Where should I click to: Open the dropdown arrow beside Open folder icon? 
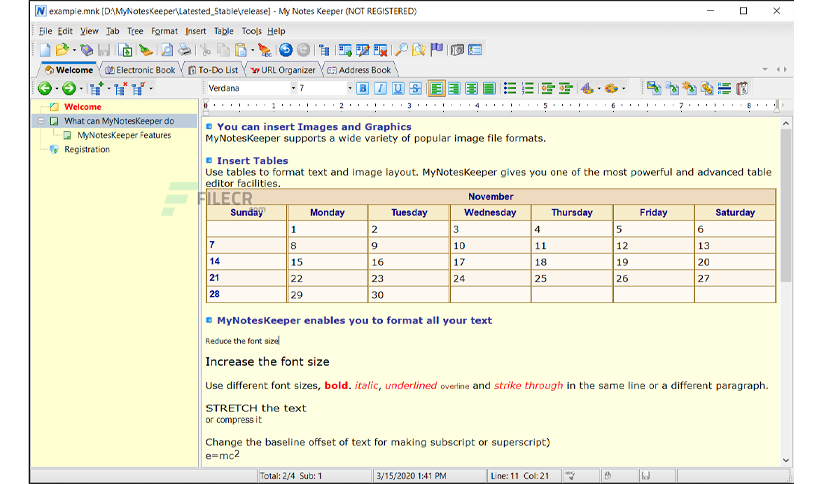[74, 50]
